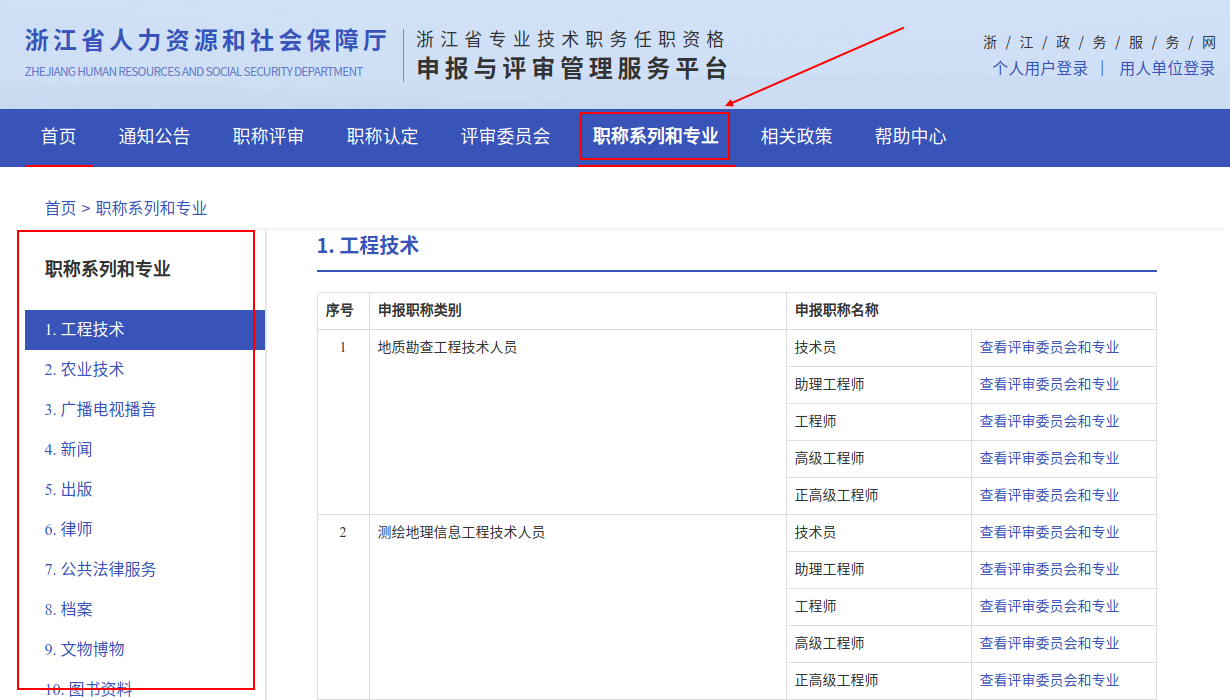Image resolution: width=1230 pixels, height=700 pixels.
Task: Open 9. 文物博物 in the sidebar
Action: [x=84, y=649]
